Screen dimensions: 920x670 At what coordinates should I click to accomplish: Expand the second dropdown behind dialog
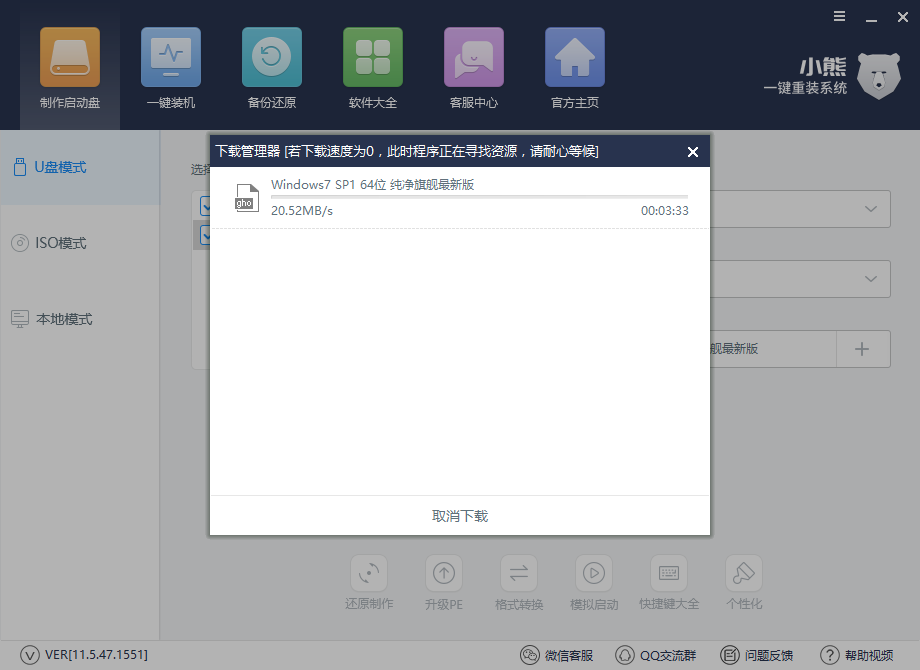click(871, 279)
